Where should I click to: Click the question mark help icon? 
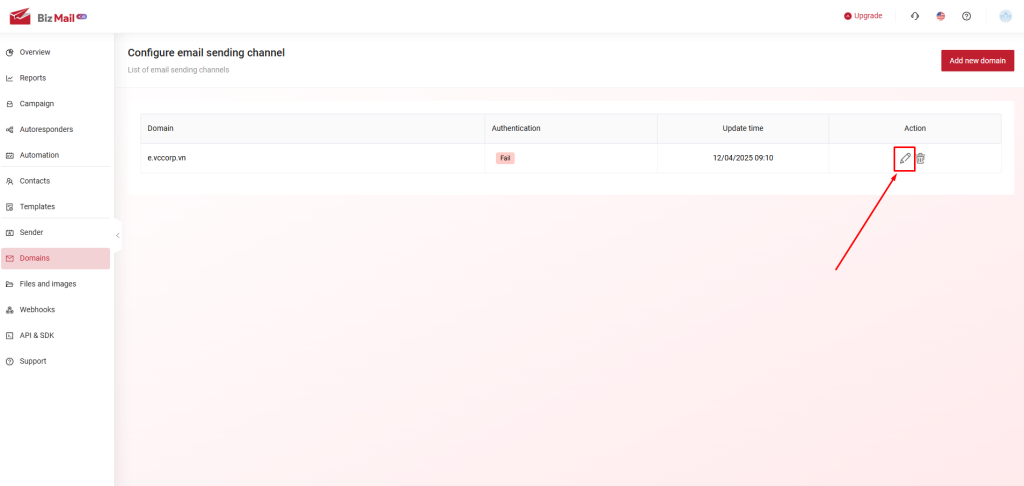[966, 16]
